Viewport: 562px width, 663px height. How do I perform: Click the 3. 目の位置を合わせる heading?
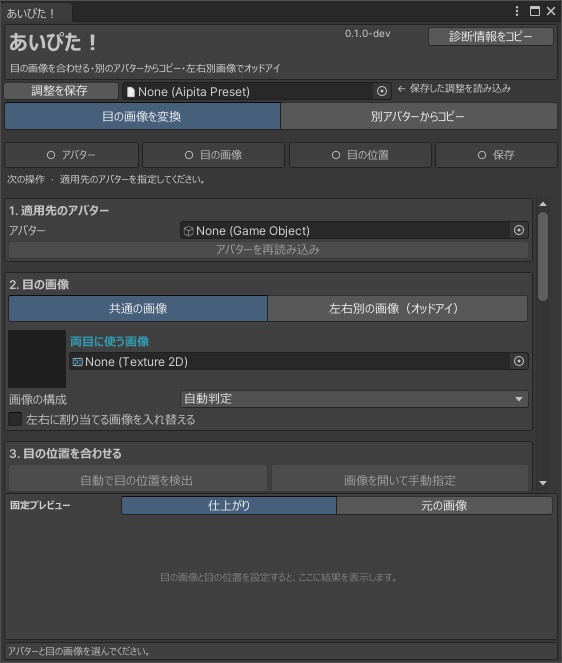(66, 454)
